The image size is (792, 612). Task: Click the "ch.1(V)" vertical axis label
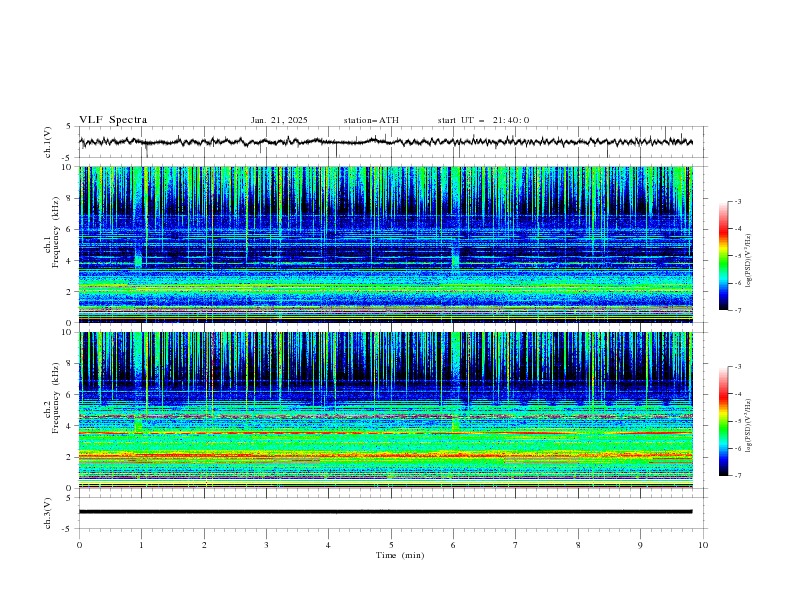48,142
